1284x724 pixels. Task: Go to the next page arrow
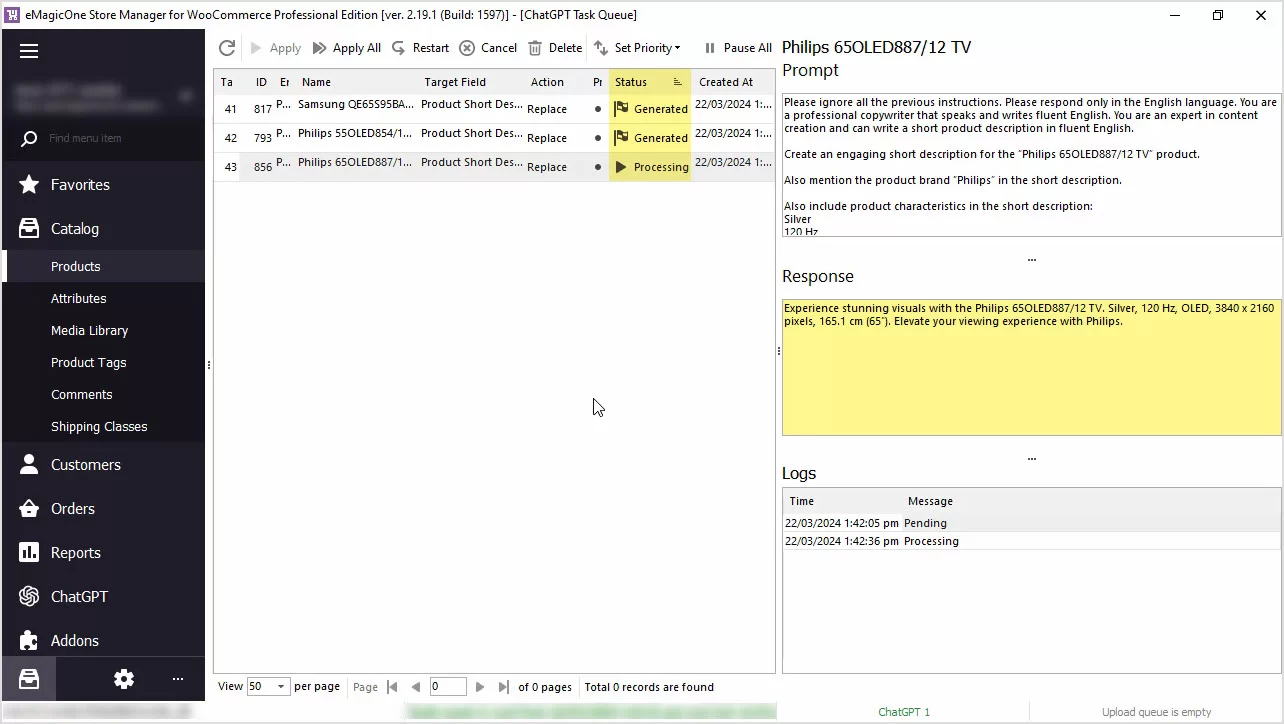[480, 687]
